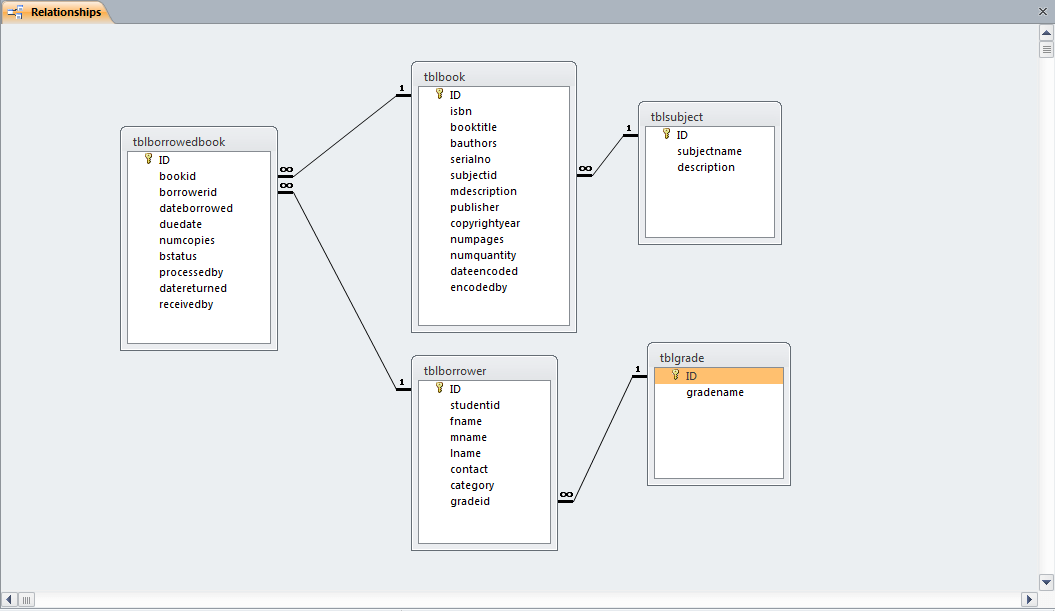Click the key icon in tblbook
Viewport: 1055px width, 611px height.
[439, 94]
